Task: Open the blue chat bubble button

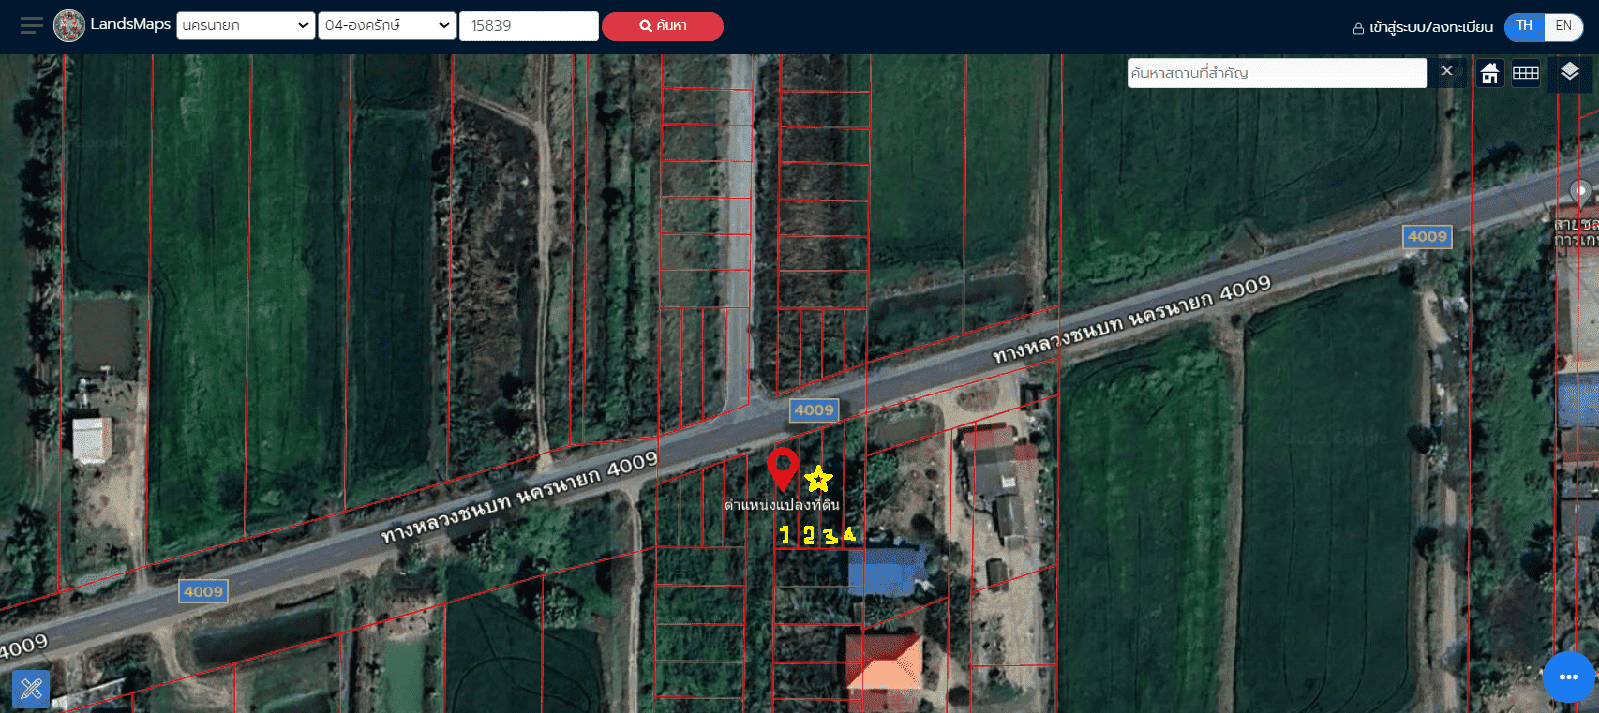Action: [1568, 677]
